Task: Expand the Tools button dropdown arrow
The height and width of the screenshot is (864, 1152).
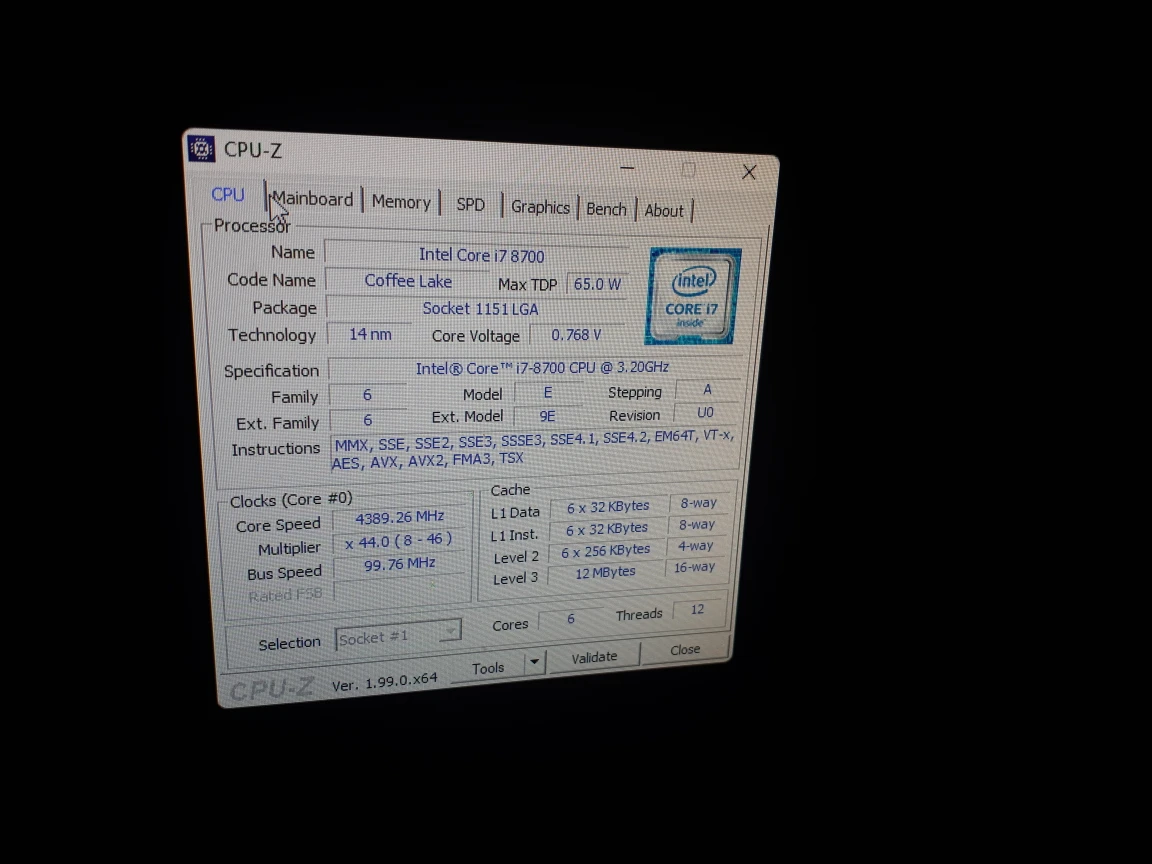Action: pyautogui.click(x=534, y=662)
